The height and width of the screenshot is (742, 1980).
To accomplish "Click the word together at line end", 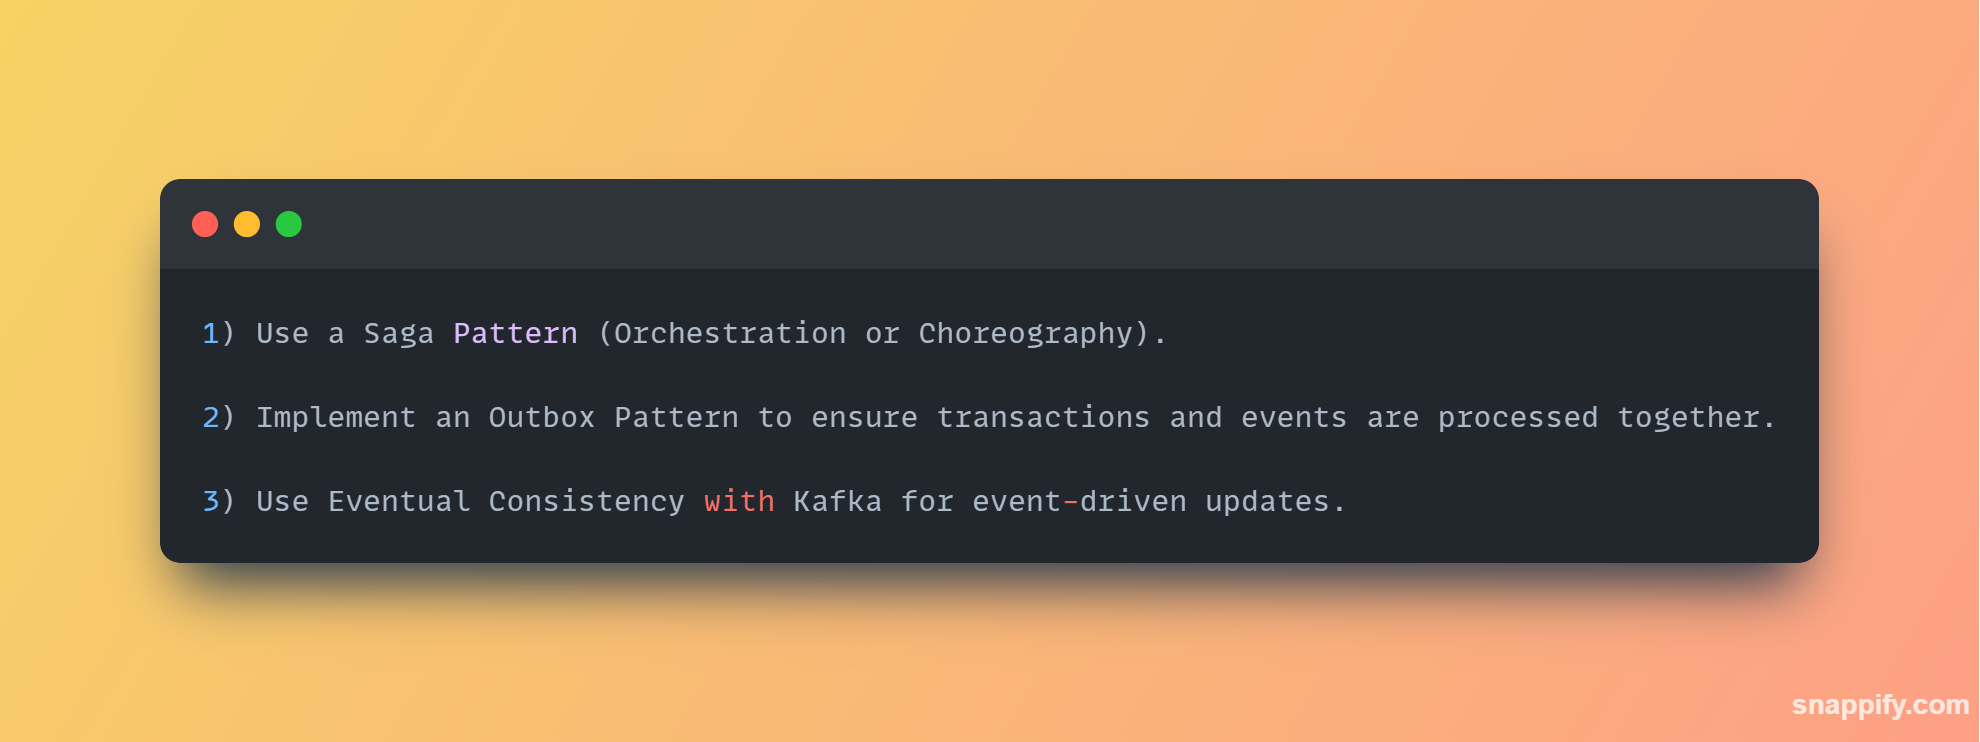I will (1689, 418).
